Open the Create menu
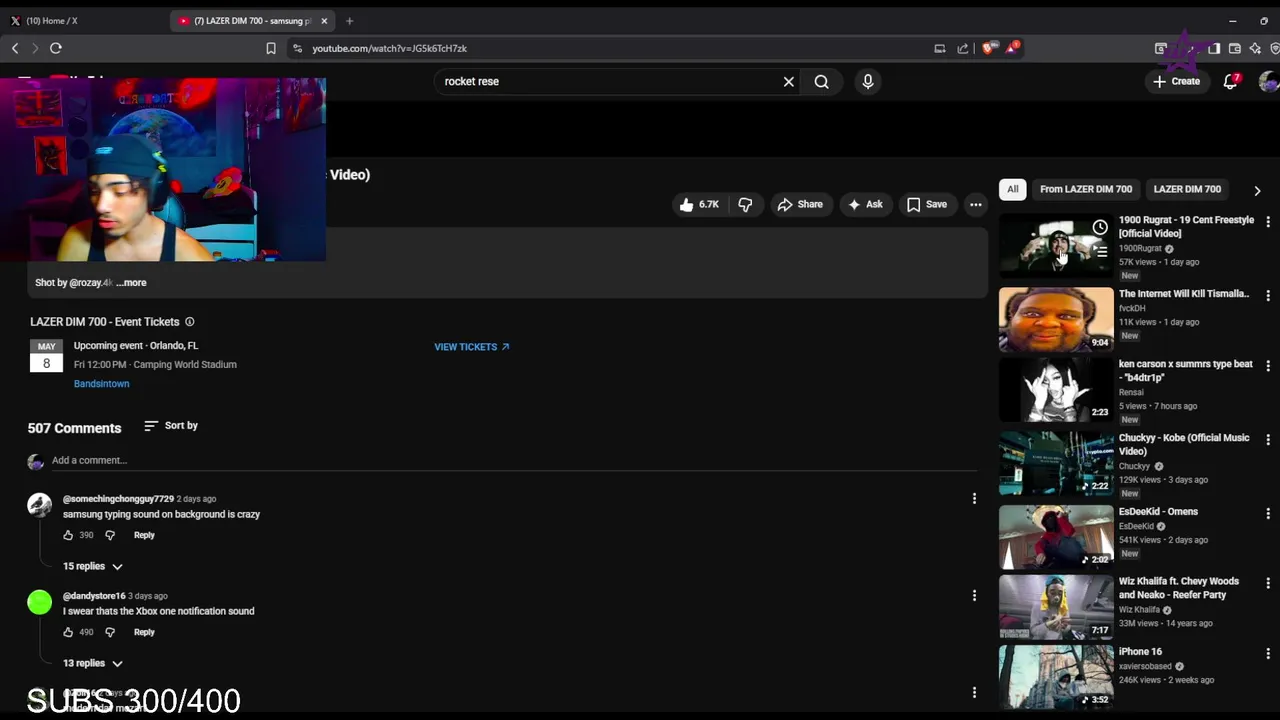Viewport: 1280px width, 720px height. tap(1176, 82)
